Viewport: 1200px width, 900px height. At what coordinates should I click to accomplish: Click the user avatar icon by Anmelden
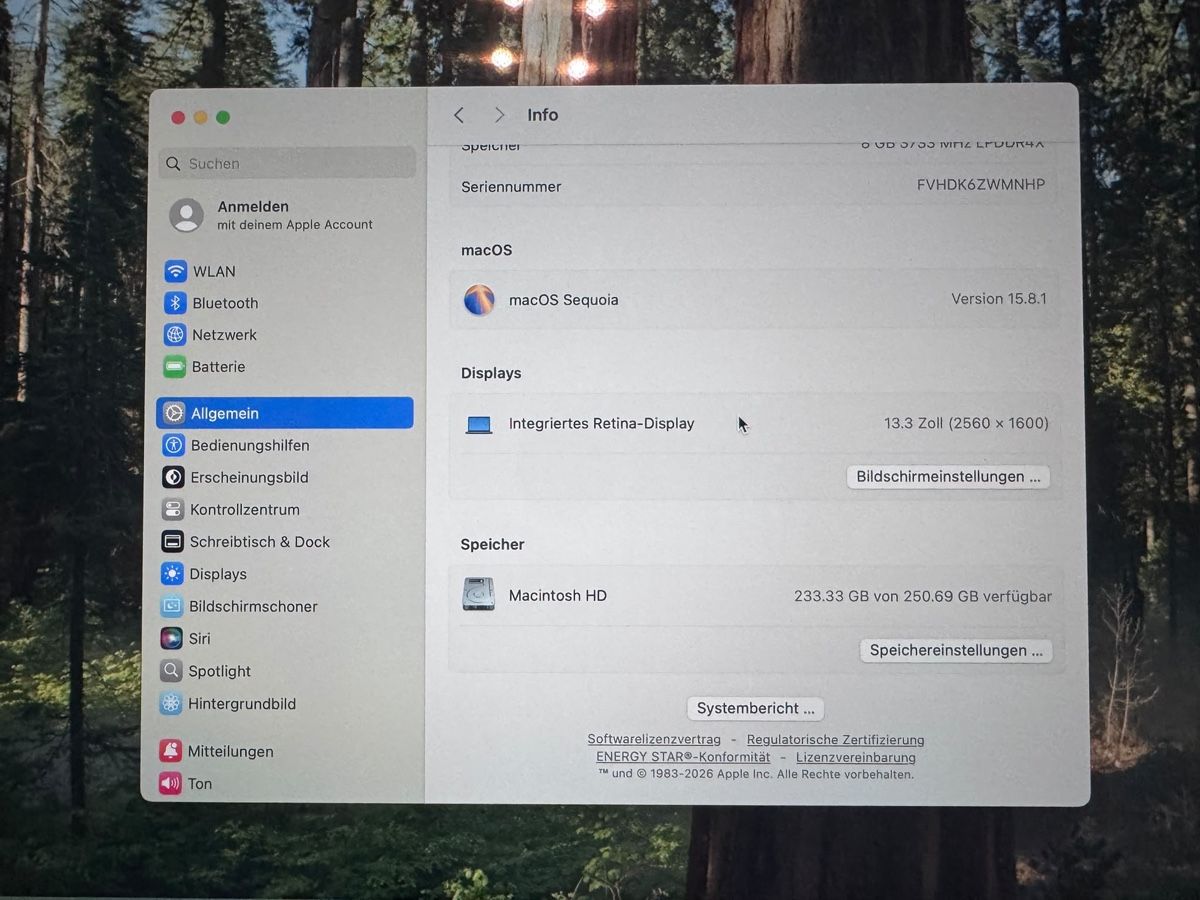coord(186,215)
